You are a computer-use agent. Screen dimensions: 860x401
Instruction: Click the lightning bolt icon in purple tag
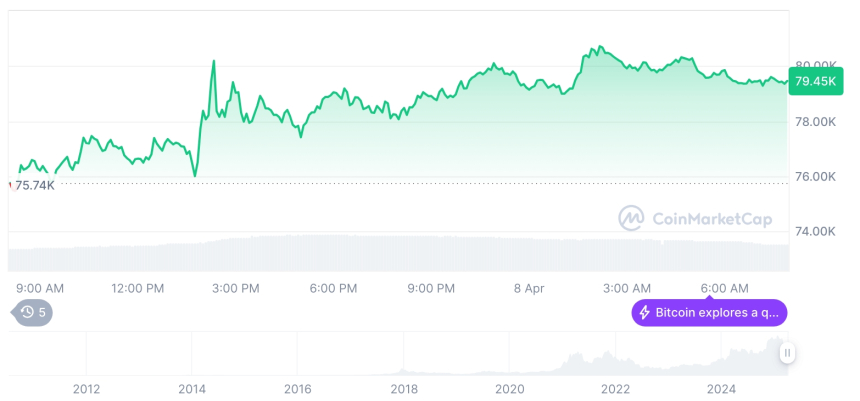click(x=645, y=313)
